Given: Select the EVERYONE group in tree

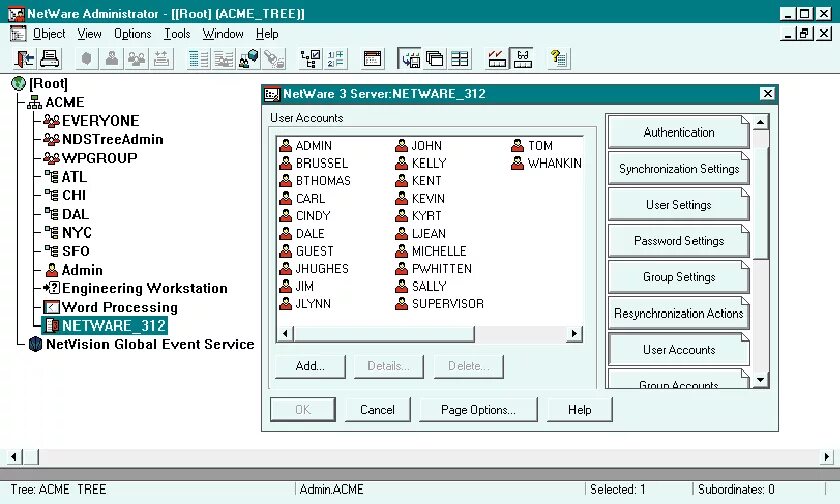Looking at the screenshot, I should [x=100, y=121].
